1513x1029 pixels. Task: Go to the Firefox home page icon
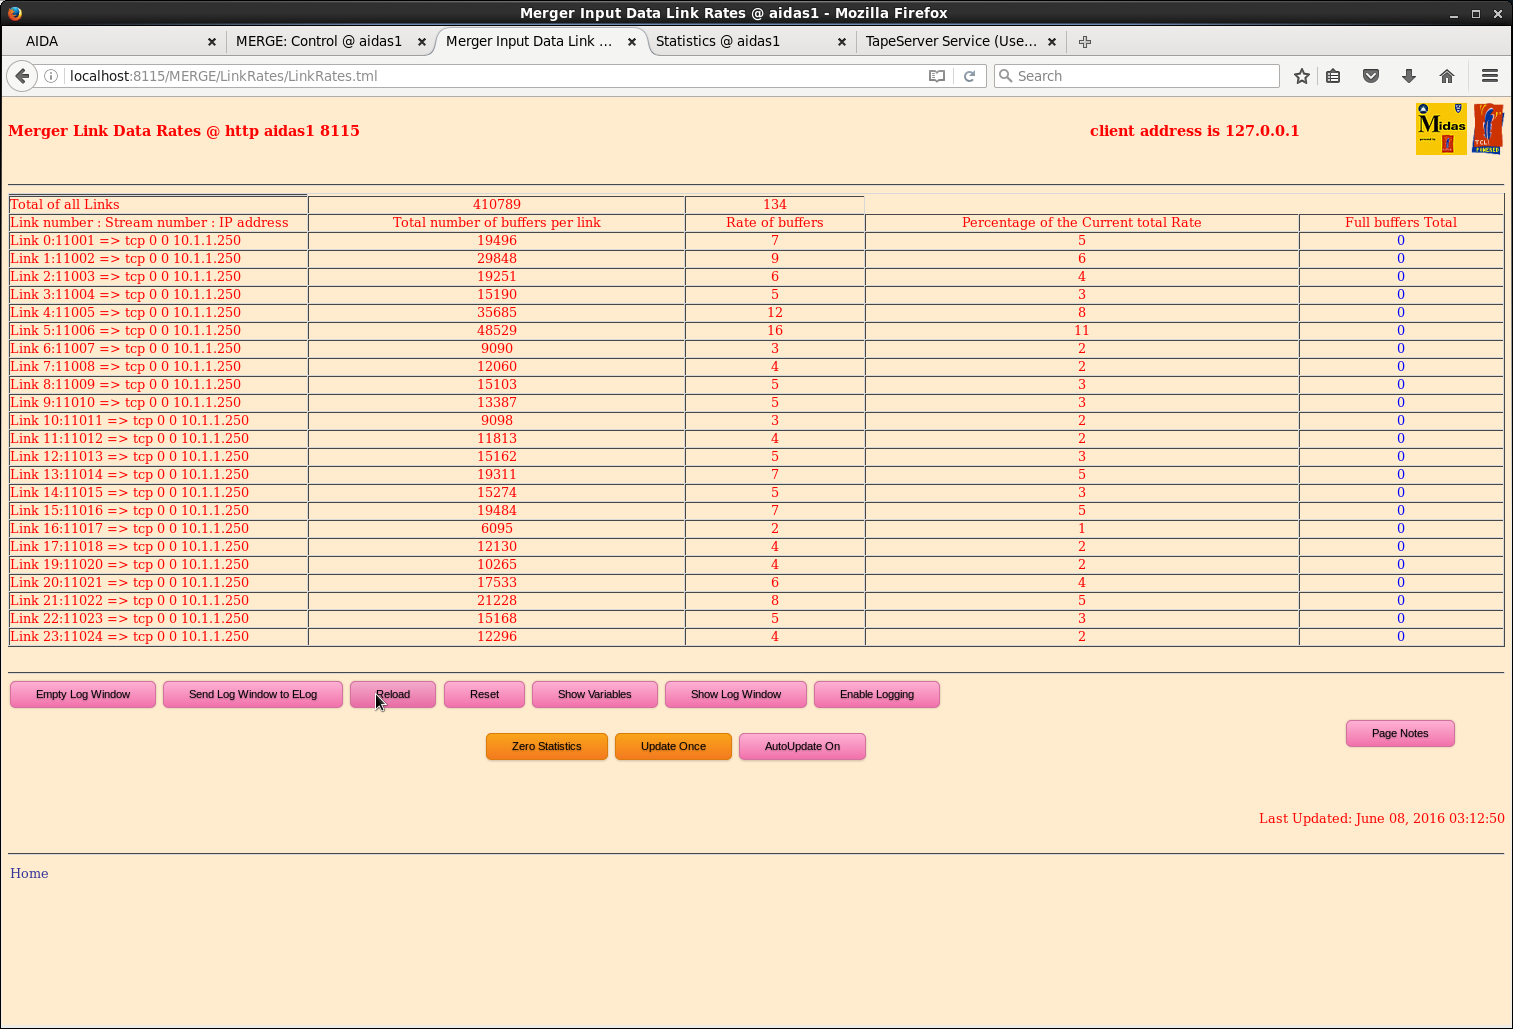click(x=1447, y=76)
